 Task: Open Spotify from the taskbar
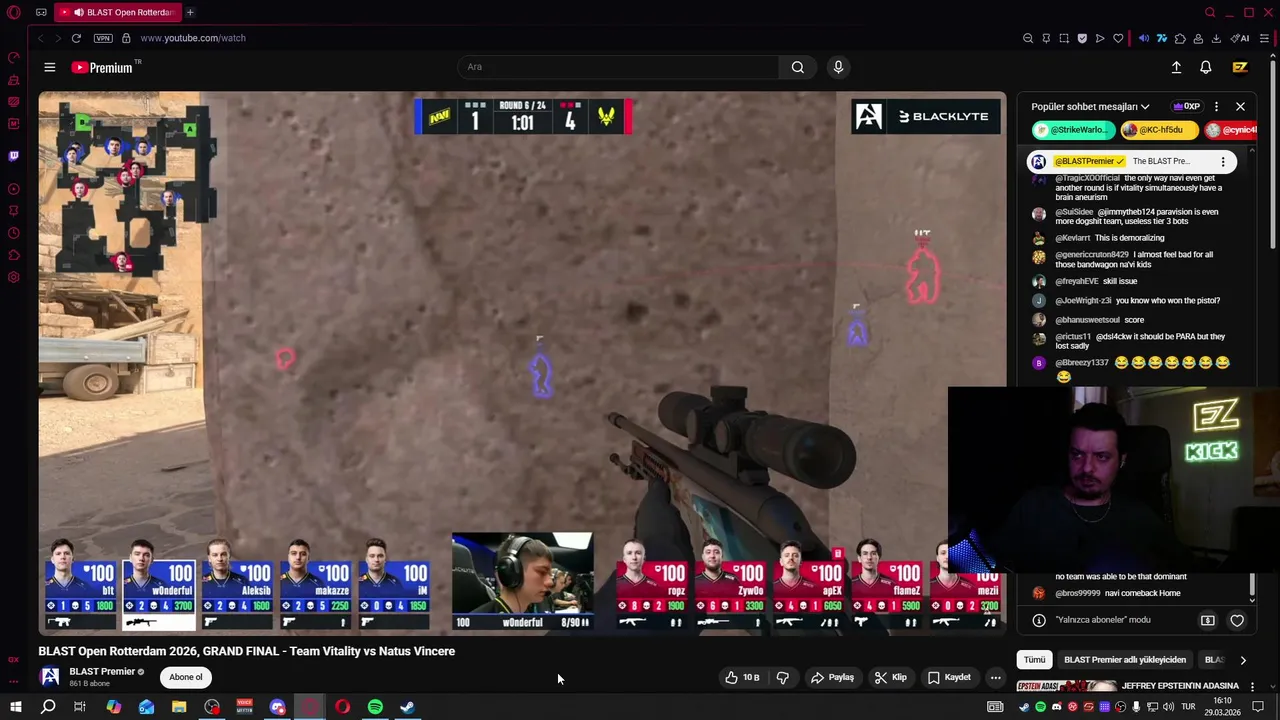pos(375,707)
